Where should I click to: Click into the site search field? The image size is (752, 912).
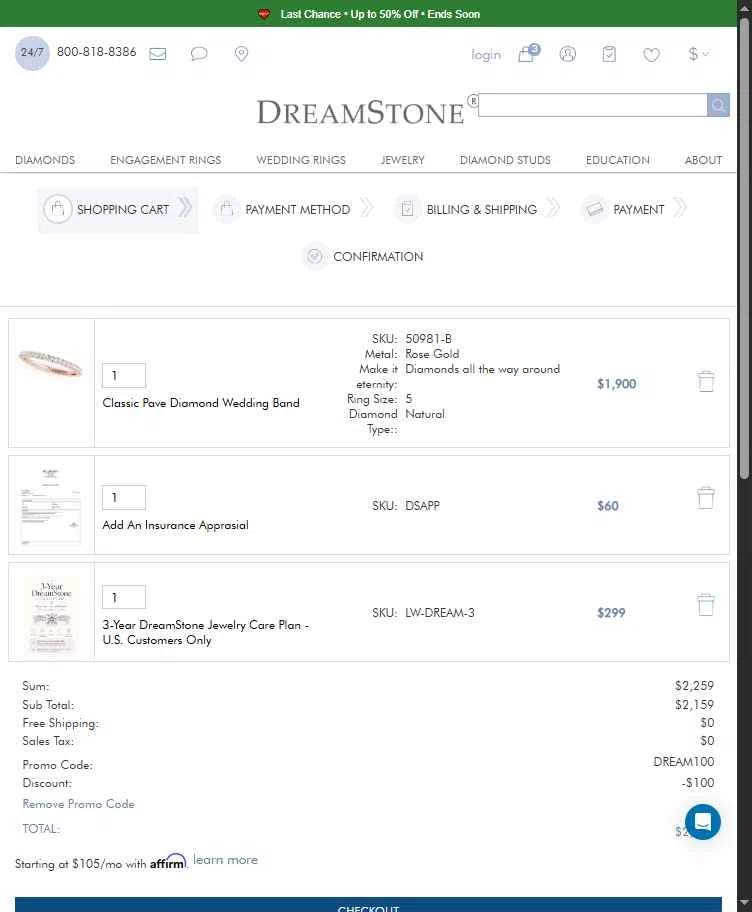pos(593,105)
